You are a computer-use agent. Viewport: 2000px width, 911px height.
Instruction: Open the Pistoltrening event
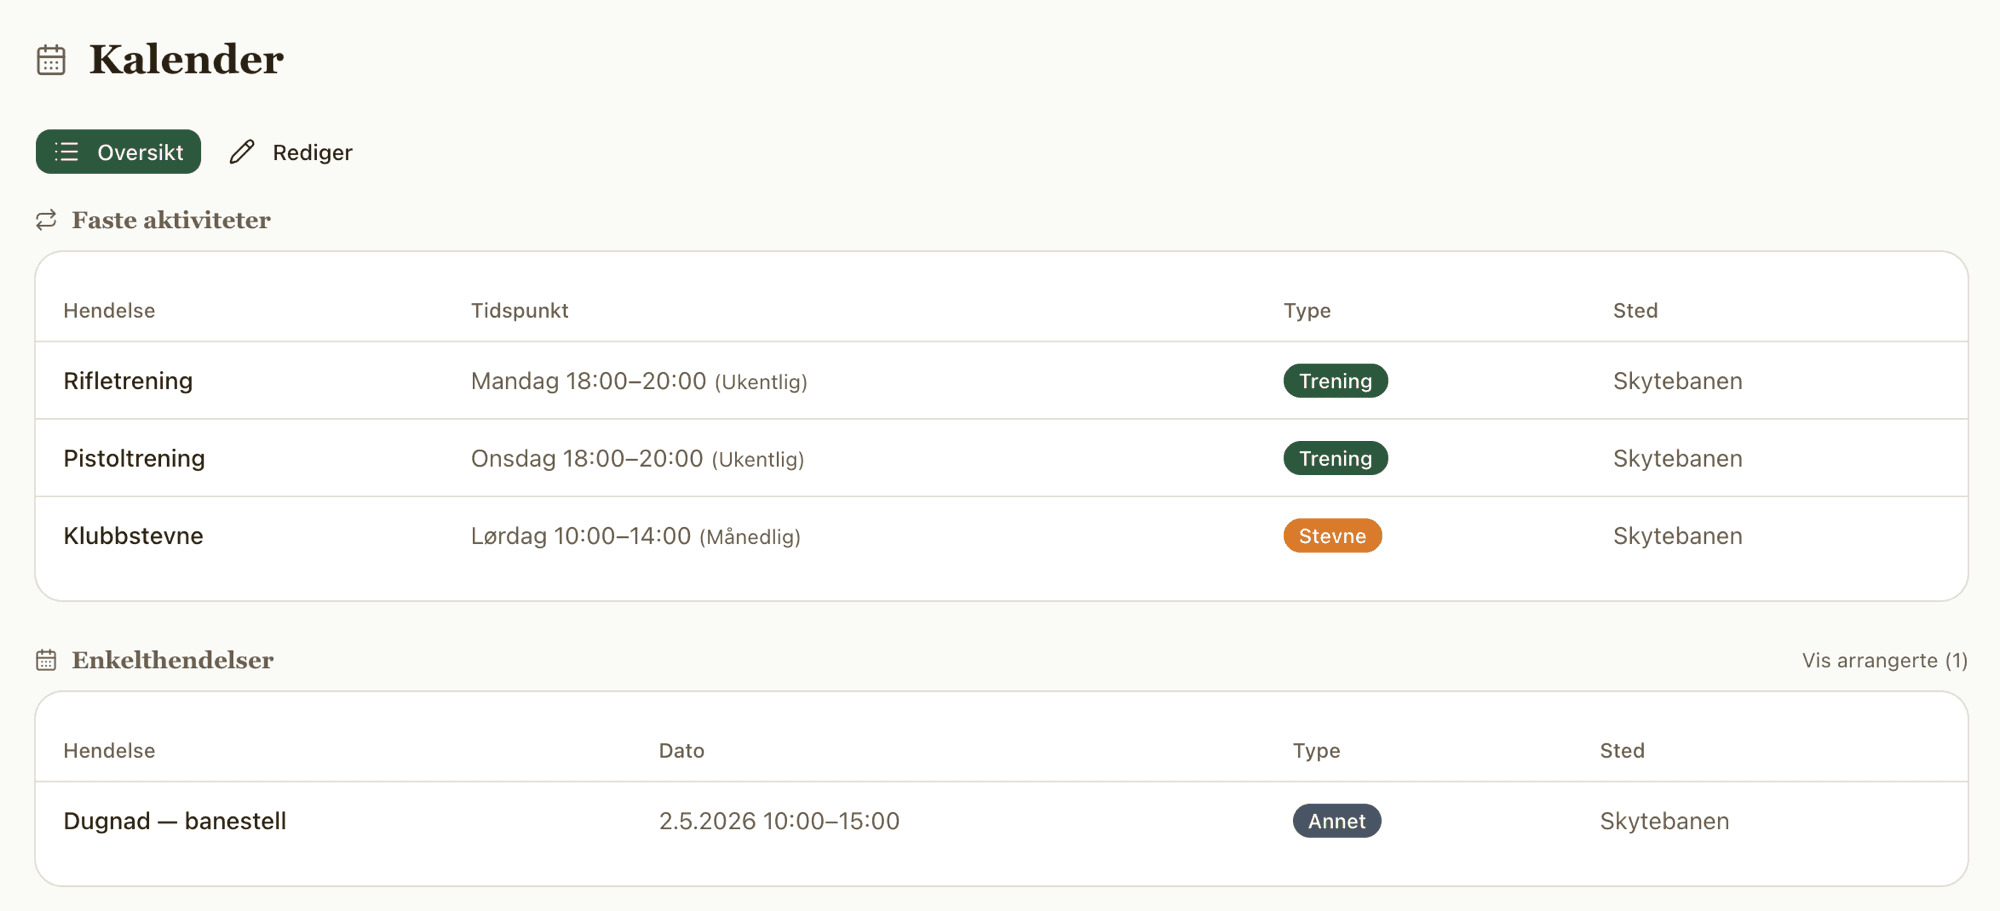(x=134, y=458)
